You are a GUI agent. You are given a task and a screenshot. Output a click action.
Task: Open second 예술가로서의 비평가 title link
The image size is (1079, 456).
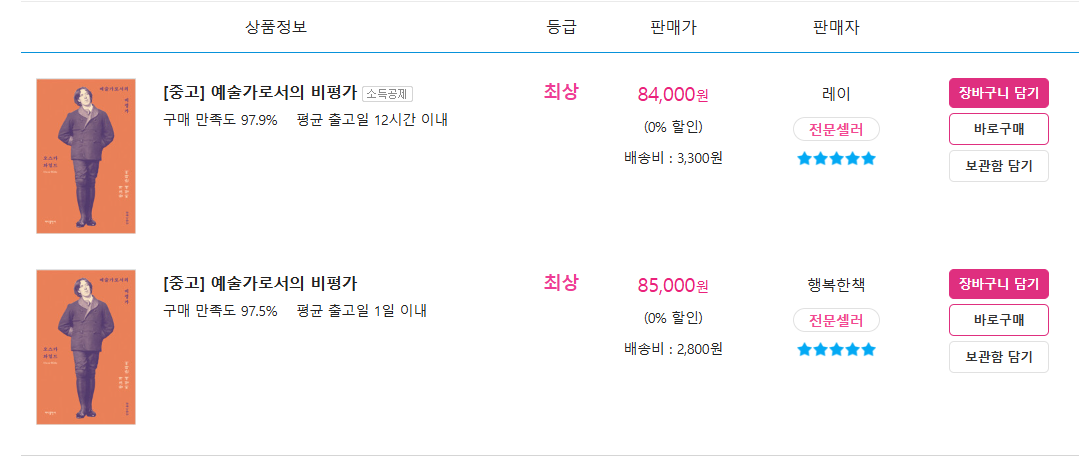[260, 283]
